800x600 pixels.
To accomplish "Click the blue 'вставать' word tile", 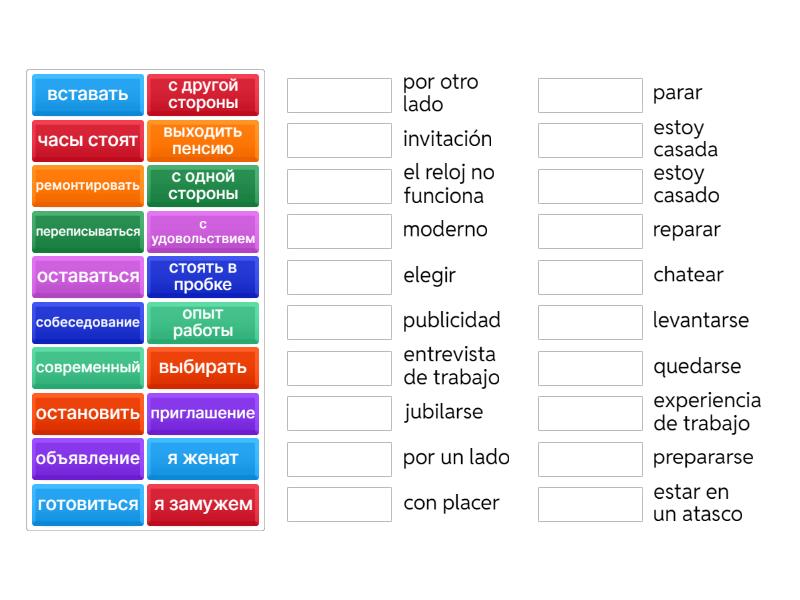I will (88, 95).
